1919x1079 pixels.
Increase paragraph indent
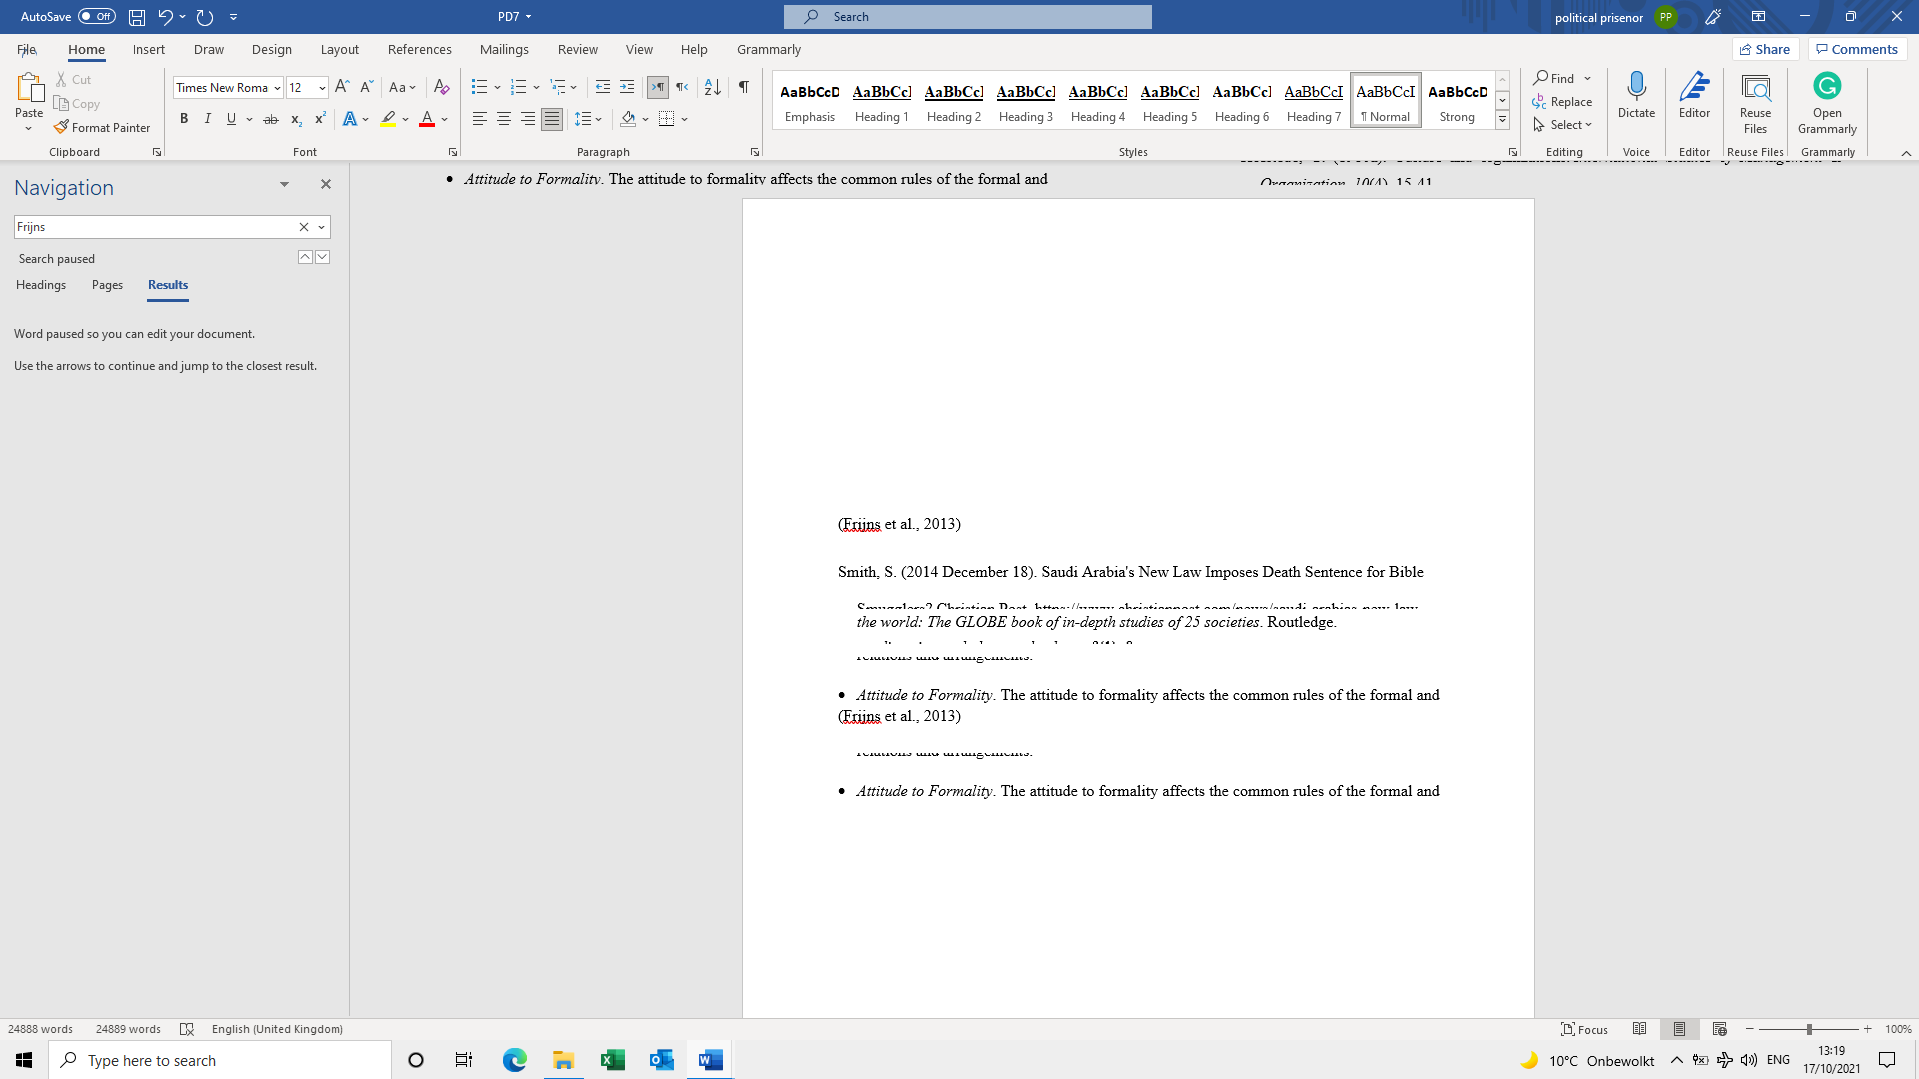pos(627,87)
